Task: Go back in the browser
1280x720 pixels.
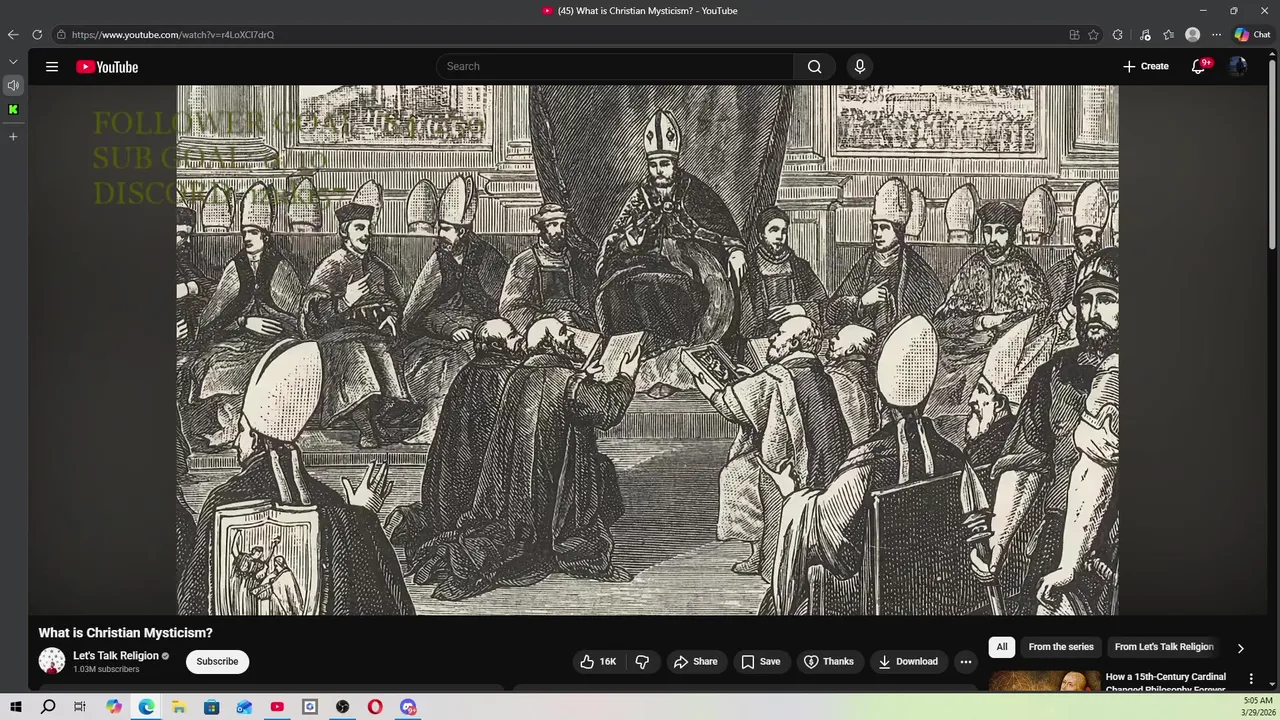Action: point(13,35)
